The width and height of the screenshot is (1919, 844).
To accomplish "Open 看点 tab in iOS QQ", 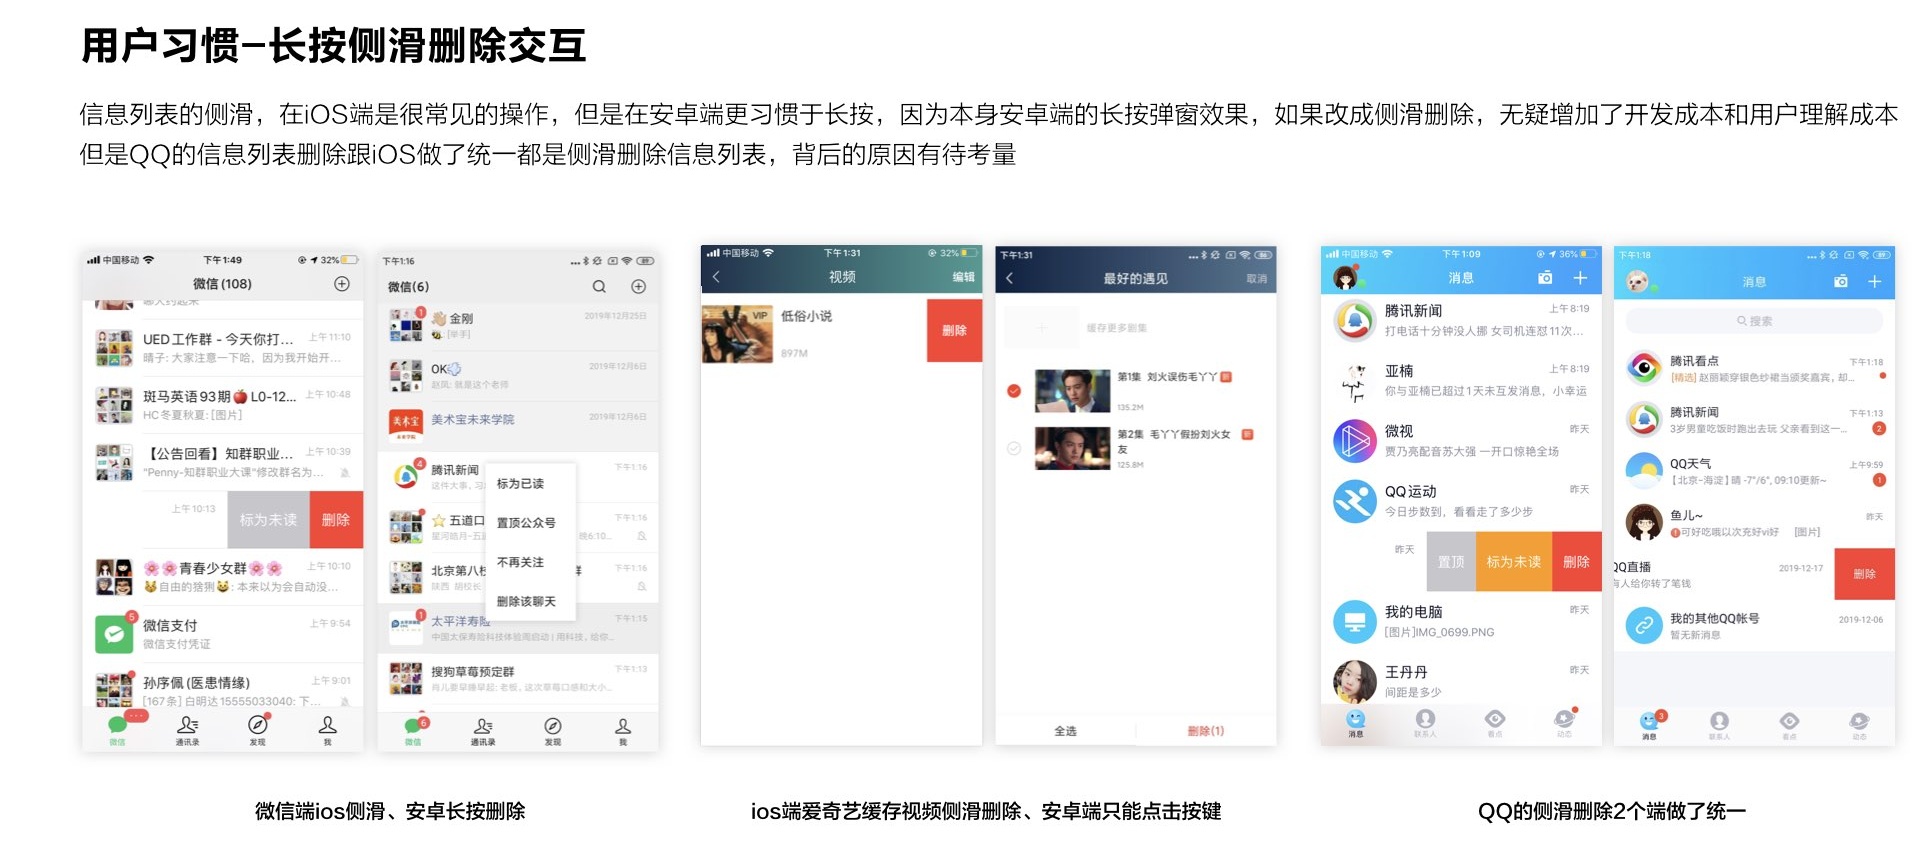I will click(x=1495, y=723).
